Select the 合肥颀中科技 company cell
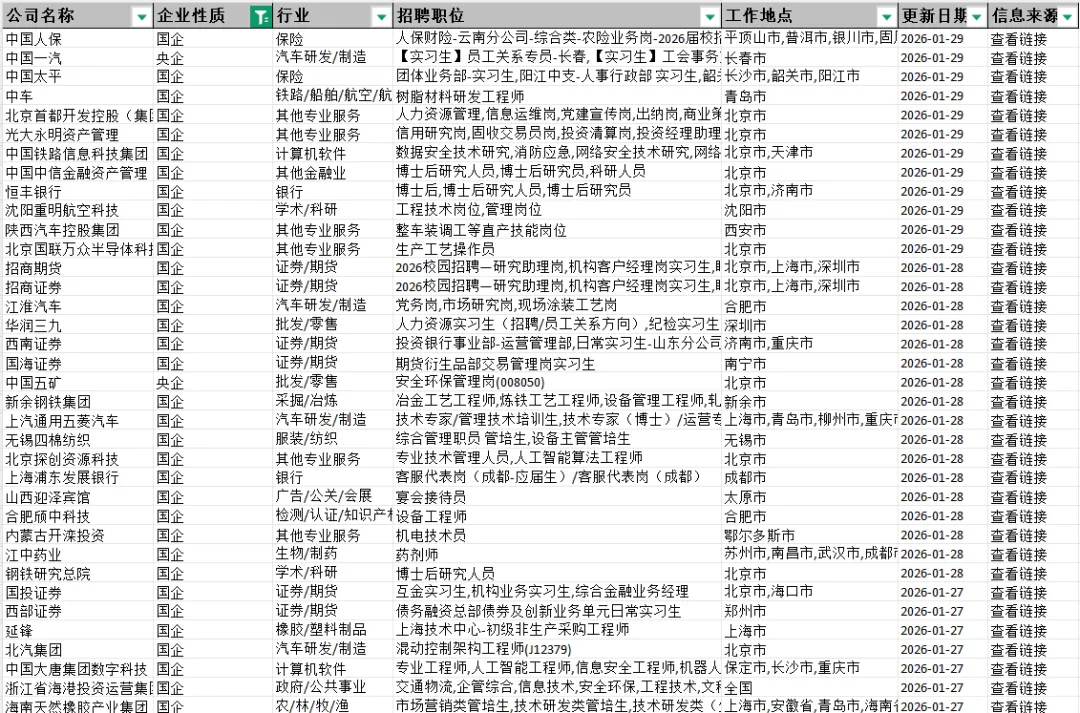Image resolution: width=1080 pixels, height=713 pixels. pyautogui.click(x=78, y=516)
